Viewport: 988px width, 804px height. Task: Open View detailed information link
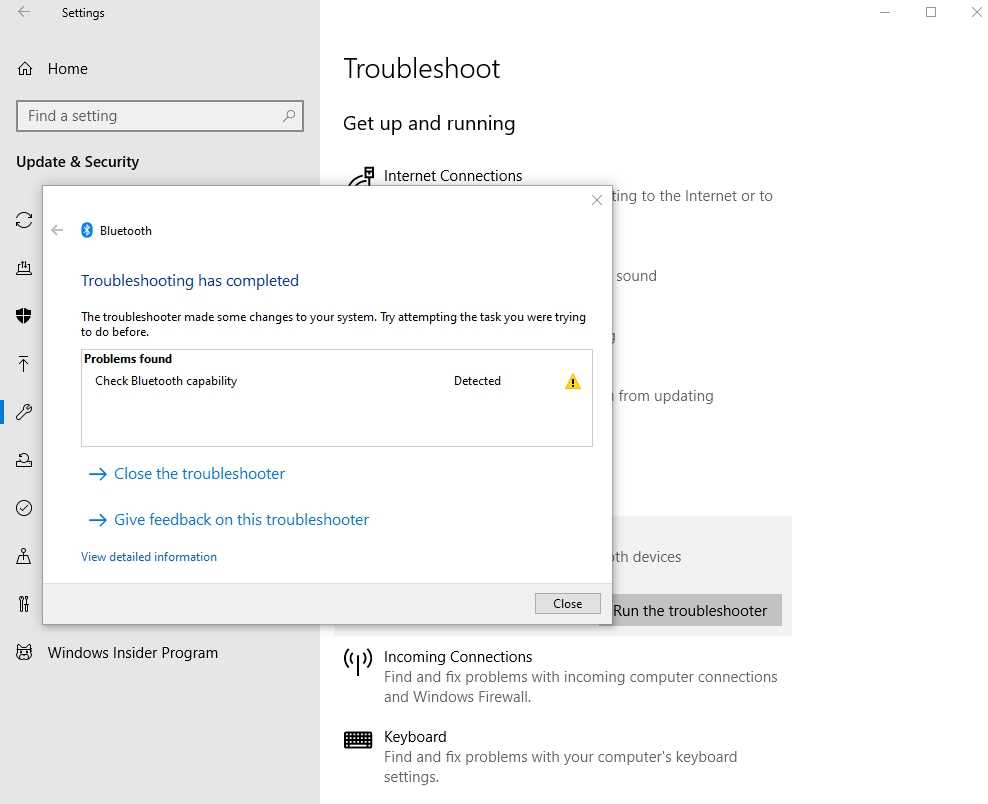coord(149,557)
